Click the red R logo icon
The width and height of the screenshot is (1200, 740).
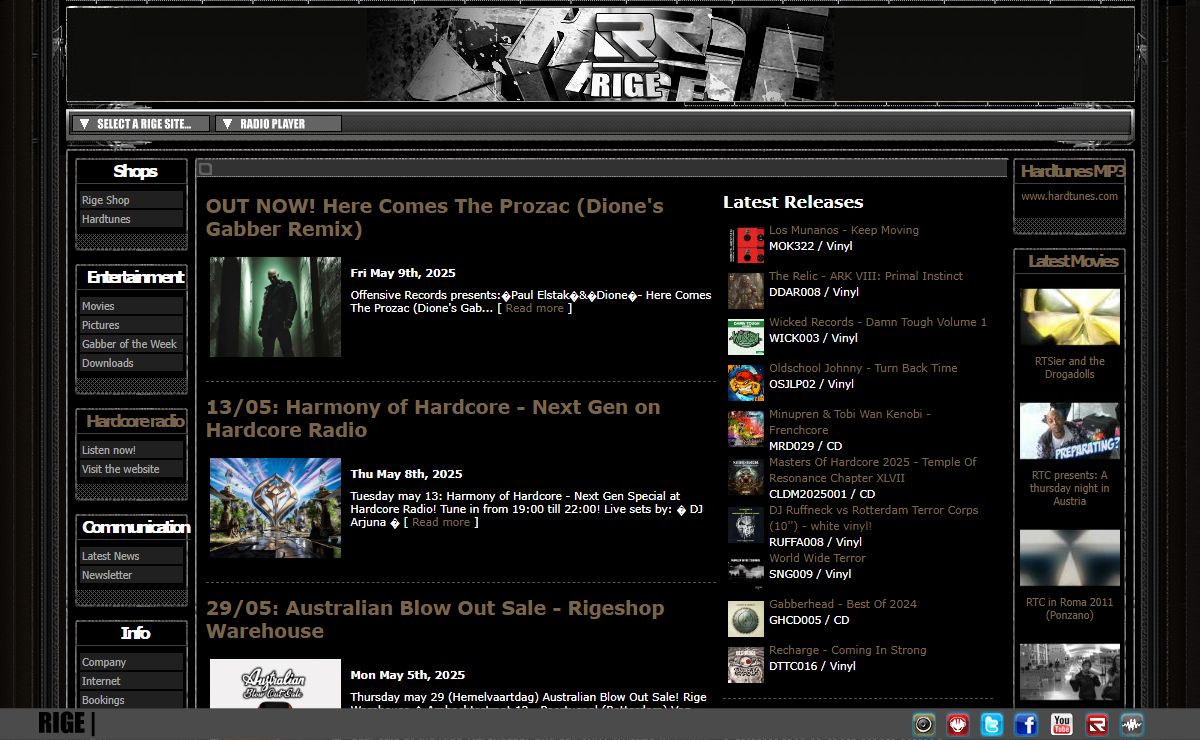point(1097,725)
